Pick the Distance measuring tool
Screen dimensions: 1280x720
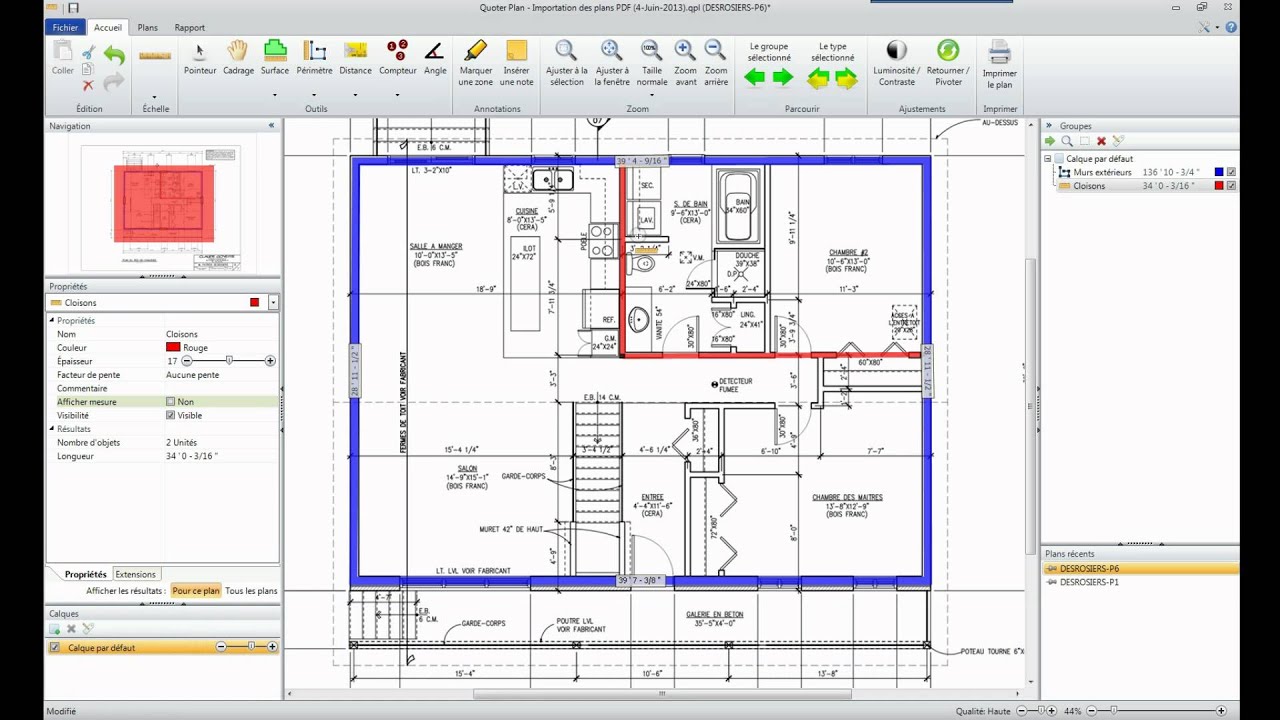(x=355, y=58)
